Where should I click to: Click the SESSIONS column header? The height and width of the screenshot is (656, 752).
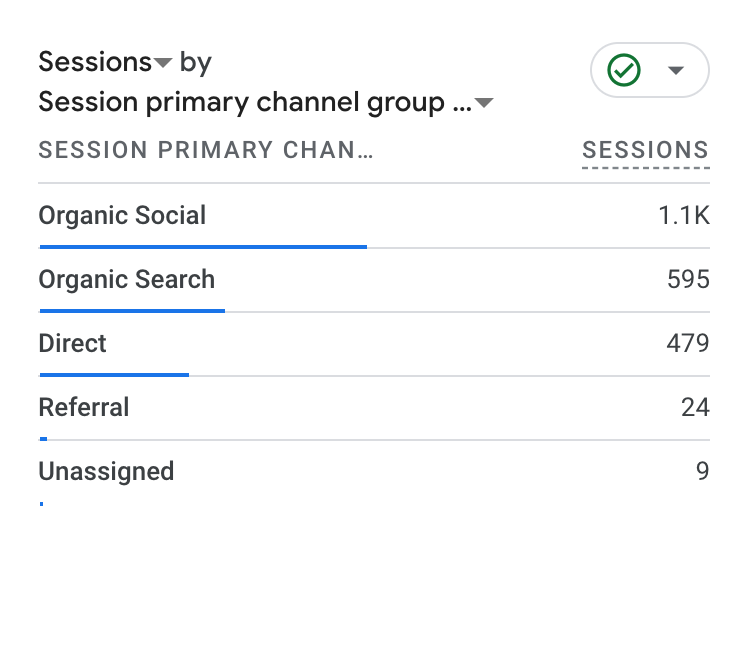click(x=645, y=151)
